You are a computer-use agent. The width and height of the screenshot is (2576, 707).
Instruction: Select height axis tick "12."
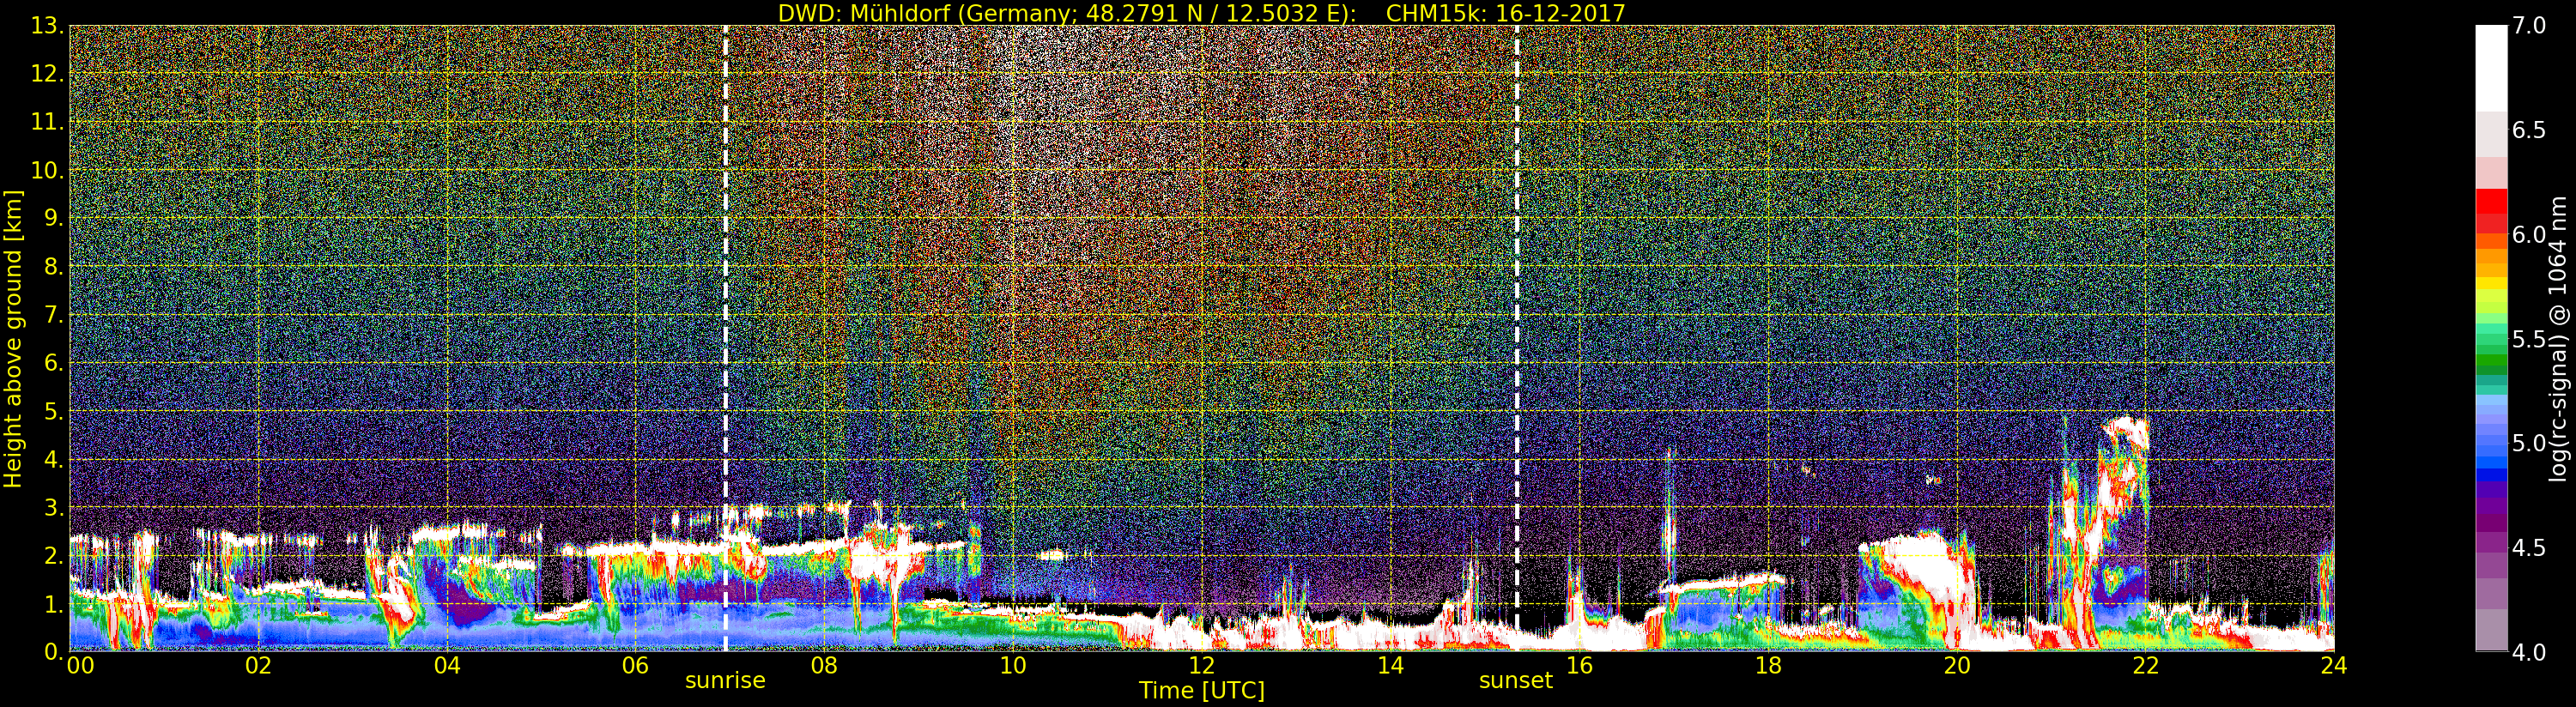coord(47,74)
